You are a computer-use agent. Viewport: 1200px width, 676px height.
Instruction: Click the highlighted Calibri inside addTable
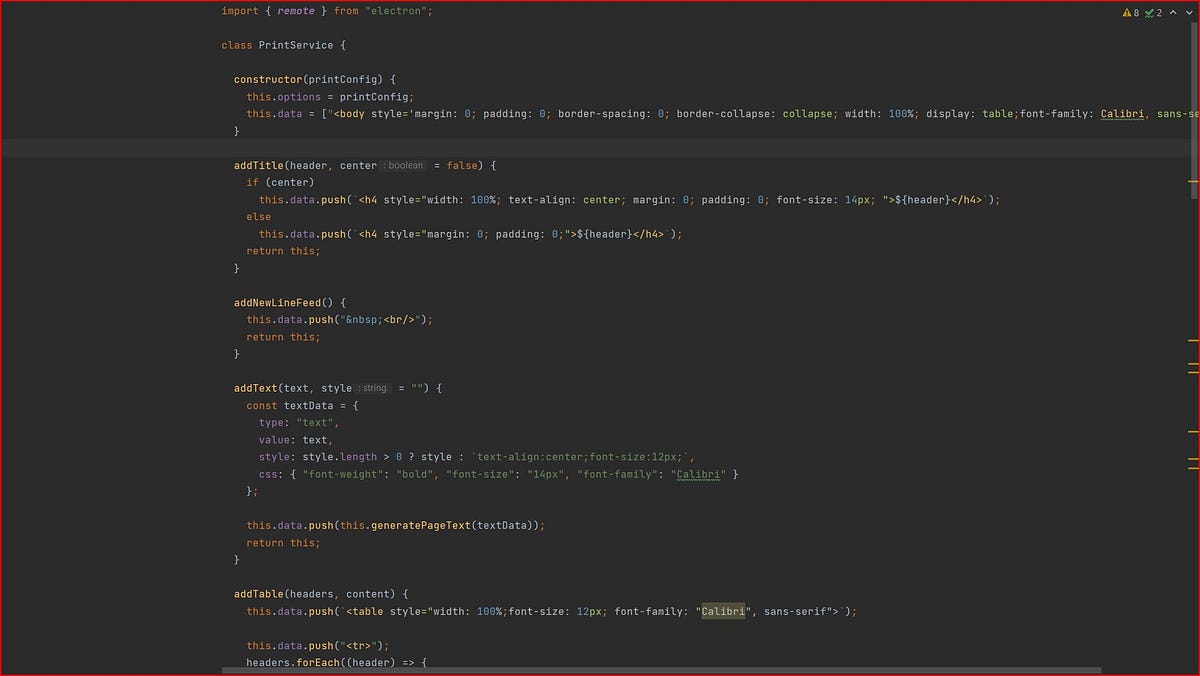pyautogui.click(x=722, y=611)
